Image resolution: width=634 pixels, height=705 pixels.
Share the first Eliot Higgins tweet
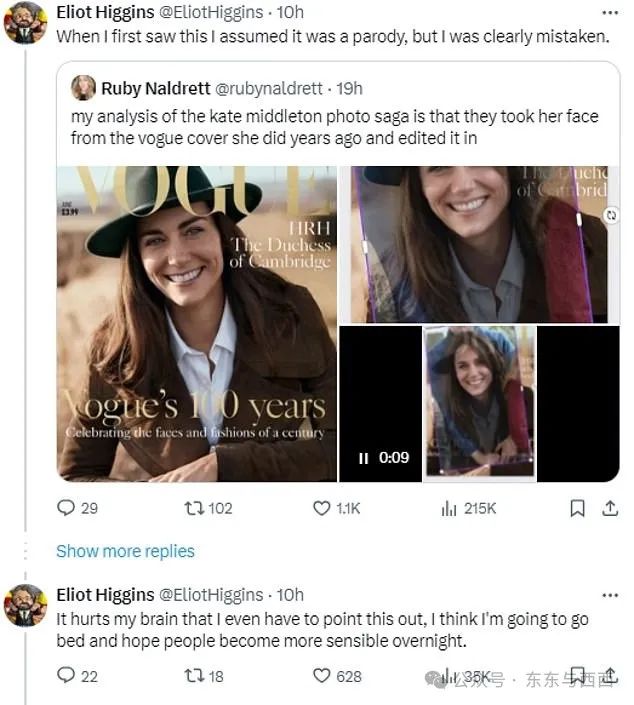[x=610, y=508]
